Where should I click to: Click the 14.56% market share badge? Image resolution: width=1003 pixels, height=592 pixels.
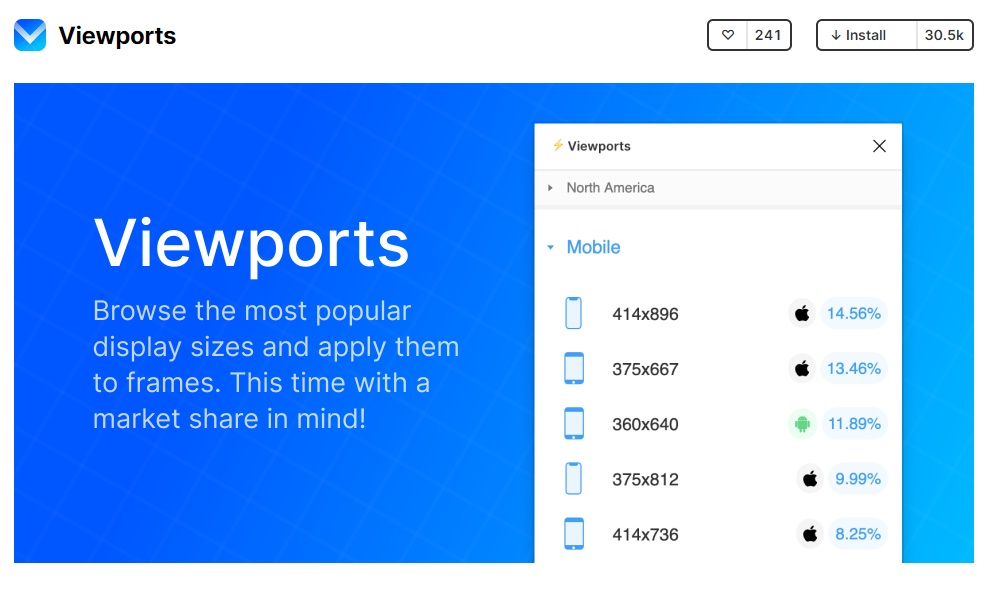(x=854, y=313)
